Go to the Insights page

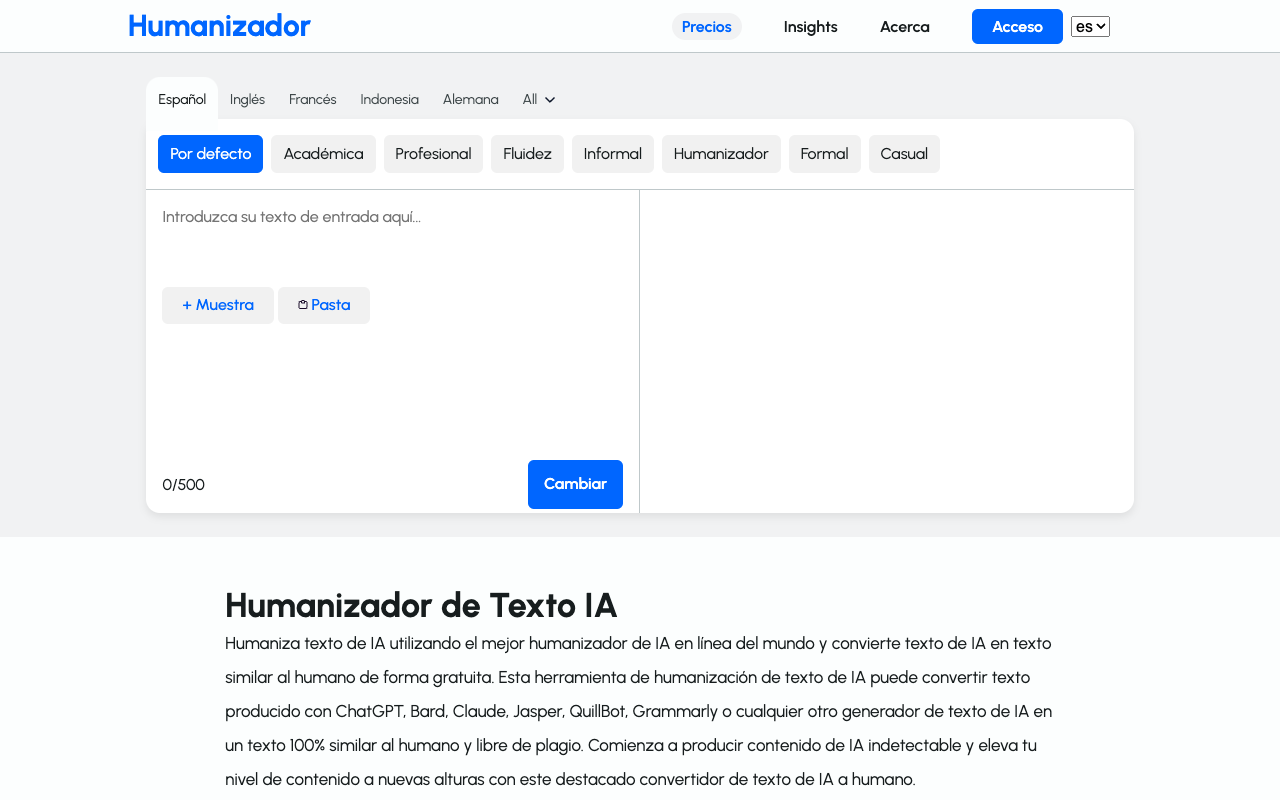pos(811,27)
